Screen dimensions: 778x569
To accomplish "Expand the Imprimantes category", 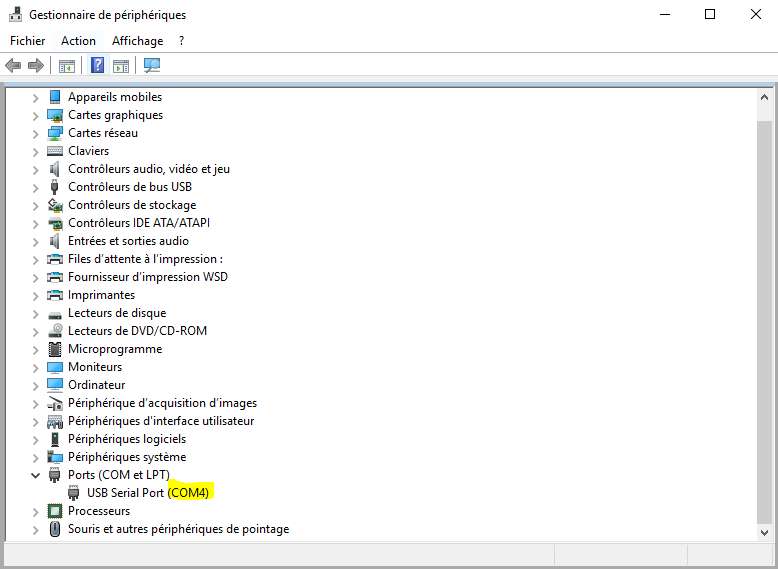I will tap(35, 296).
